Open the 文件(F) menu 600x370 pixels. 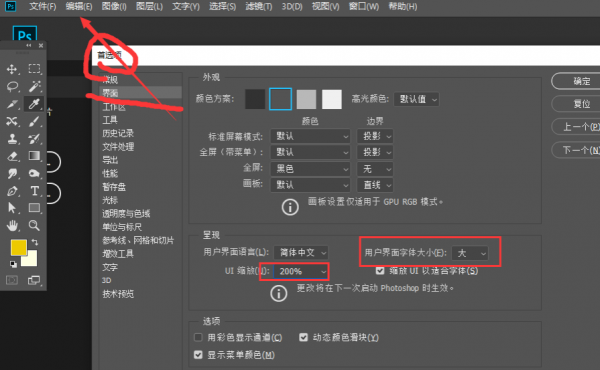[x=42, y=7]
